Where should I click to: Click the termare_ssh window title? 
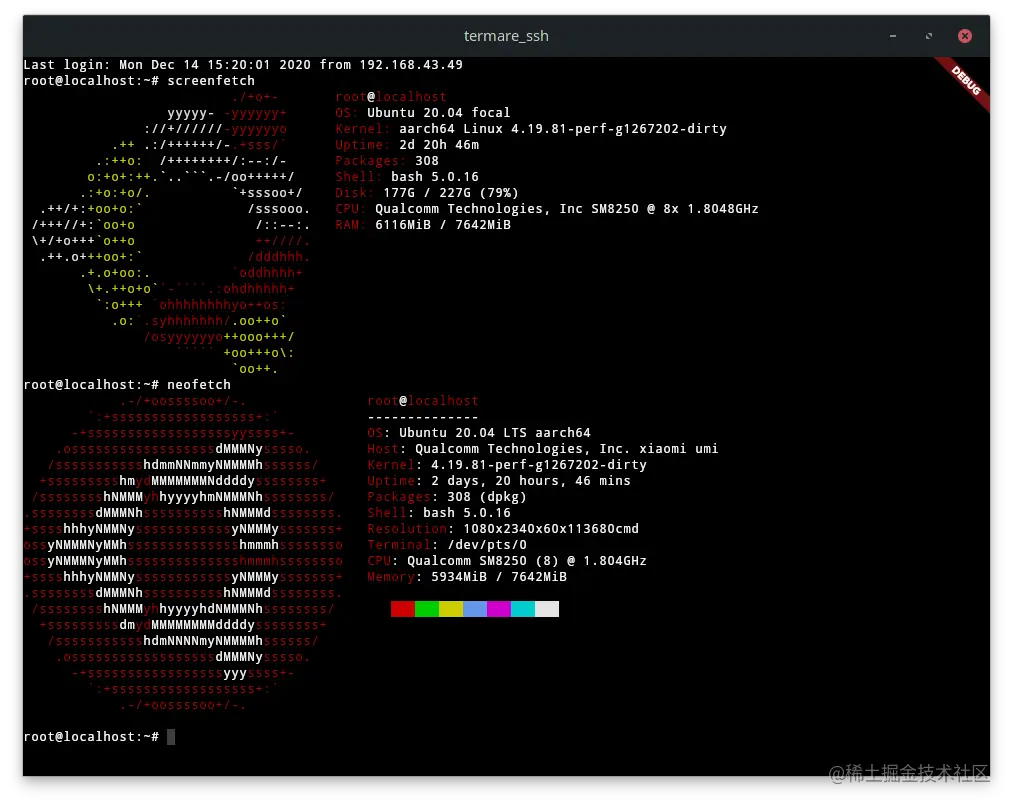pos(506,36)
